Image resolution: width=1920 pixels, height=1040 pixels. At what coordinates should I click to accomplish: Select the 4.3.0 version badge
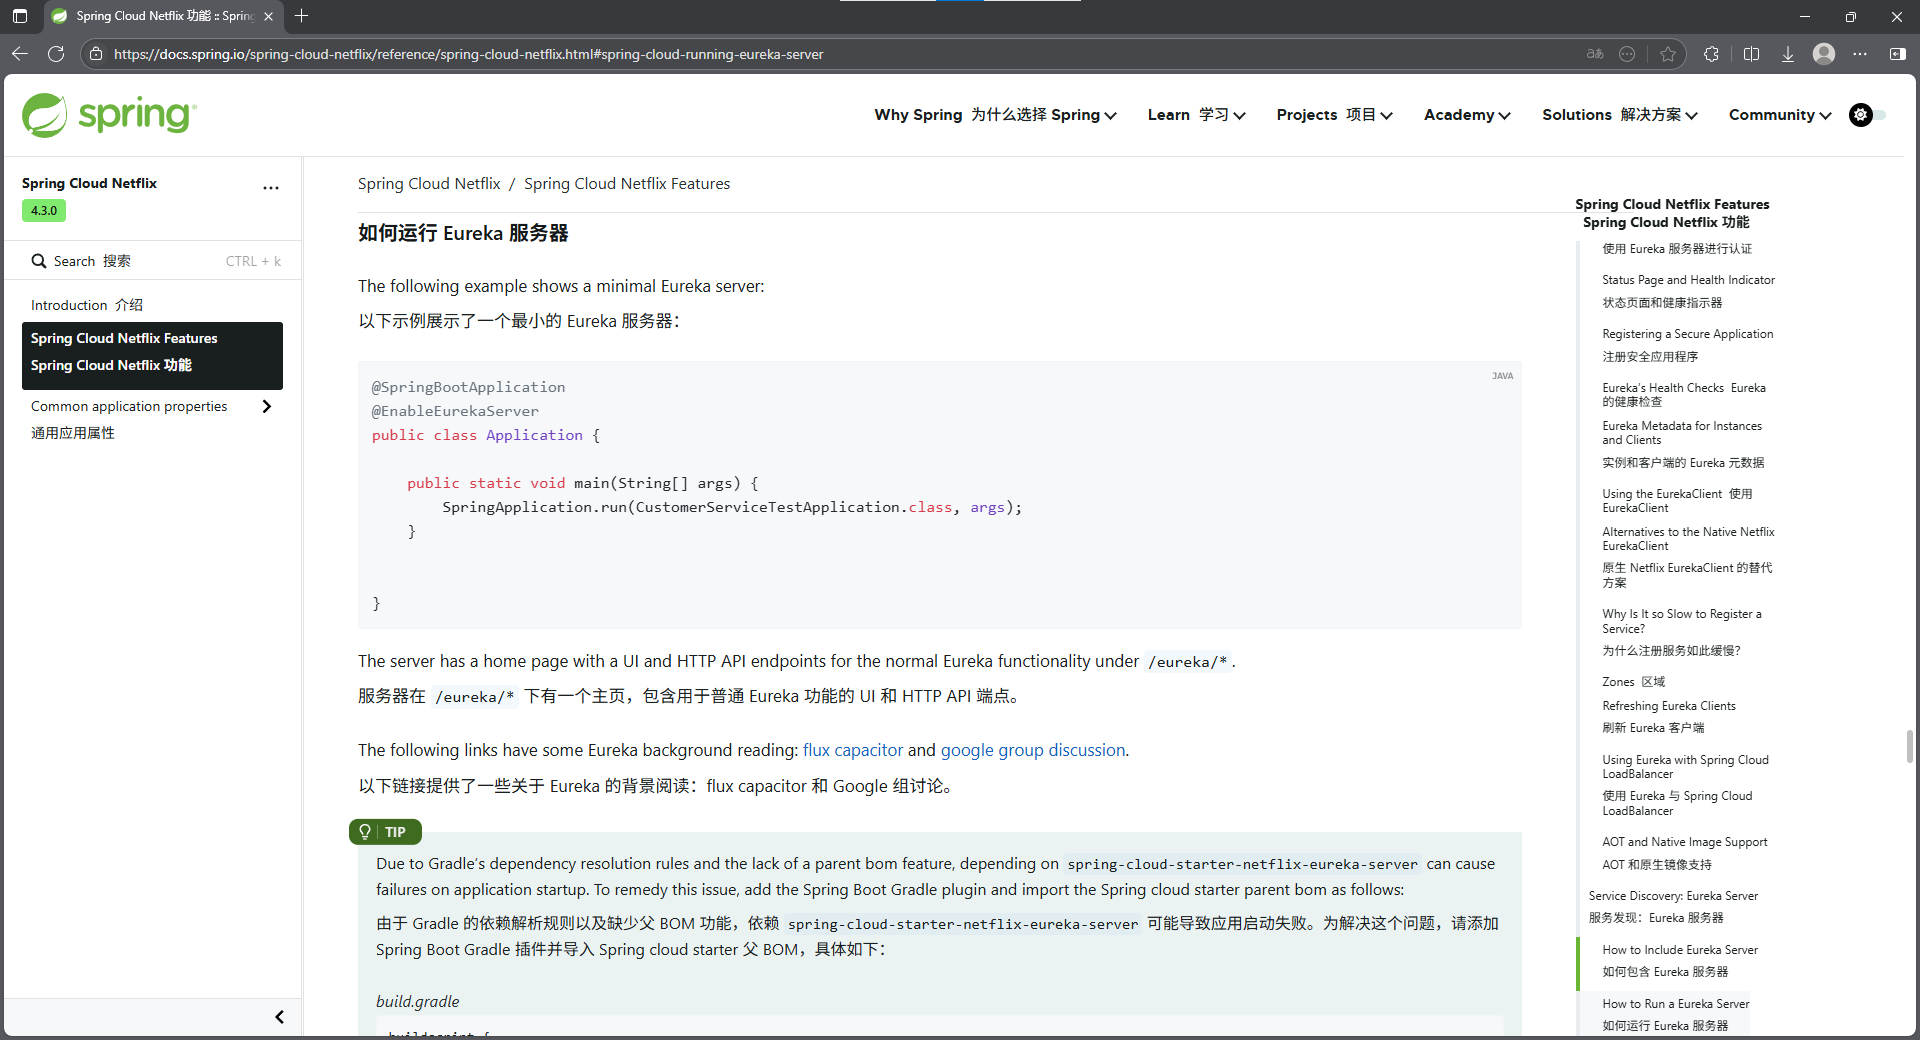coord(44,211)
